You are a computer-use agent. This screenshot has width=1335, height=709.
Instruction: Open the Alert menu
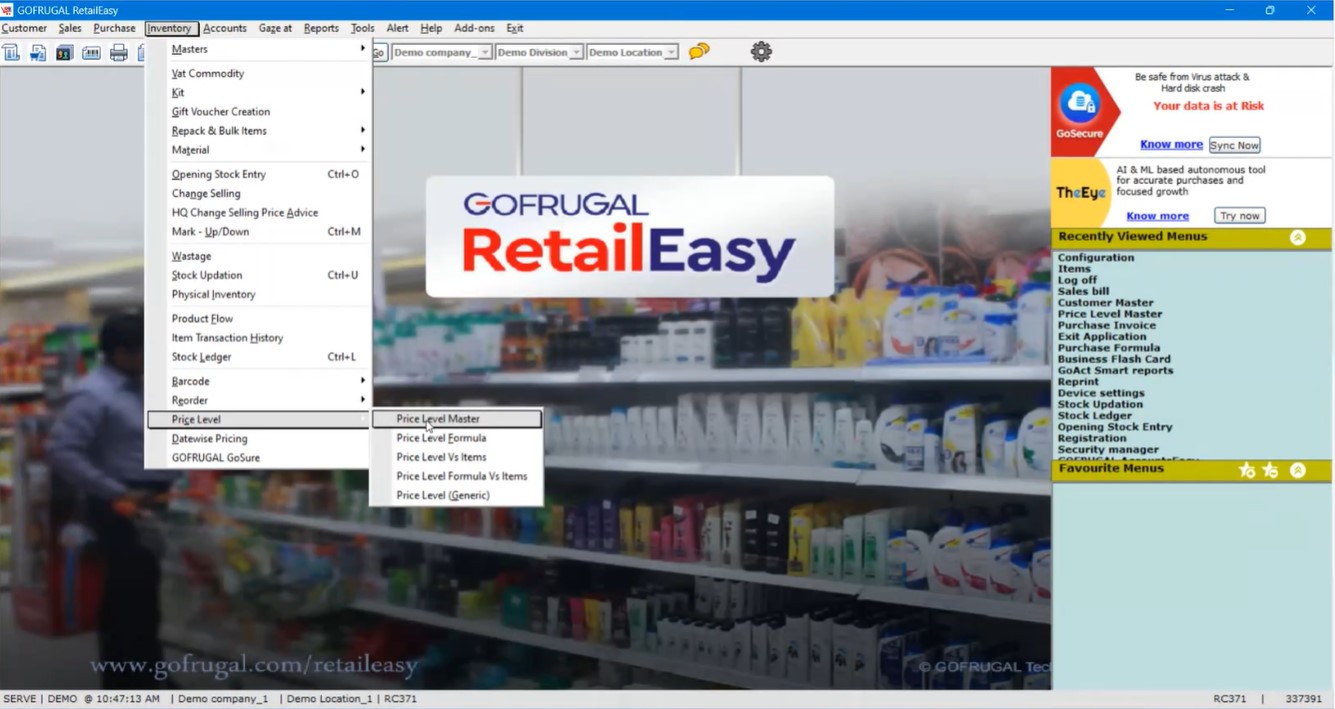(397, 28)
